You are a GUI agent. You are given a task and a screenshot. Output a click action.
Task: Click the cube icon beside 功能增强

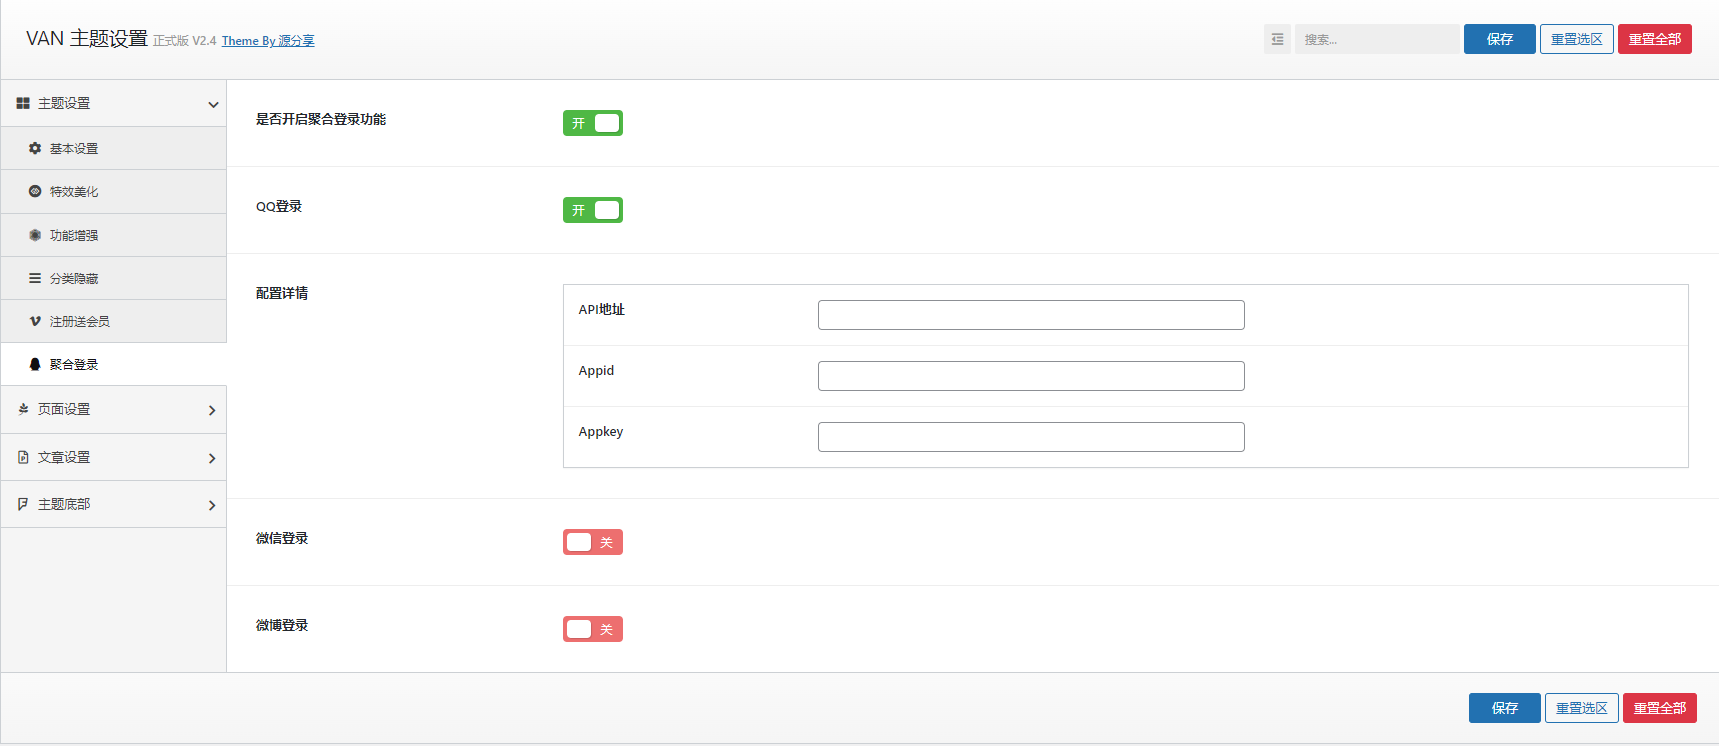click(x=35, y=235)
